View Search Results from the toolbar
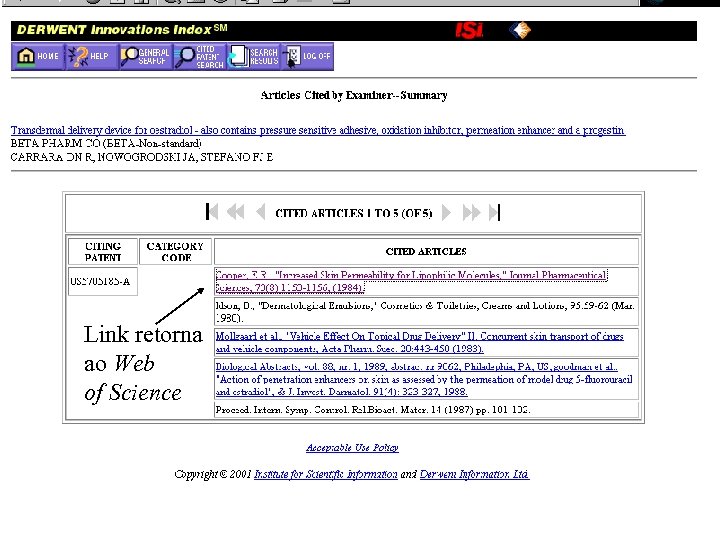 point(253,56)
